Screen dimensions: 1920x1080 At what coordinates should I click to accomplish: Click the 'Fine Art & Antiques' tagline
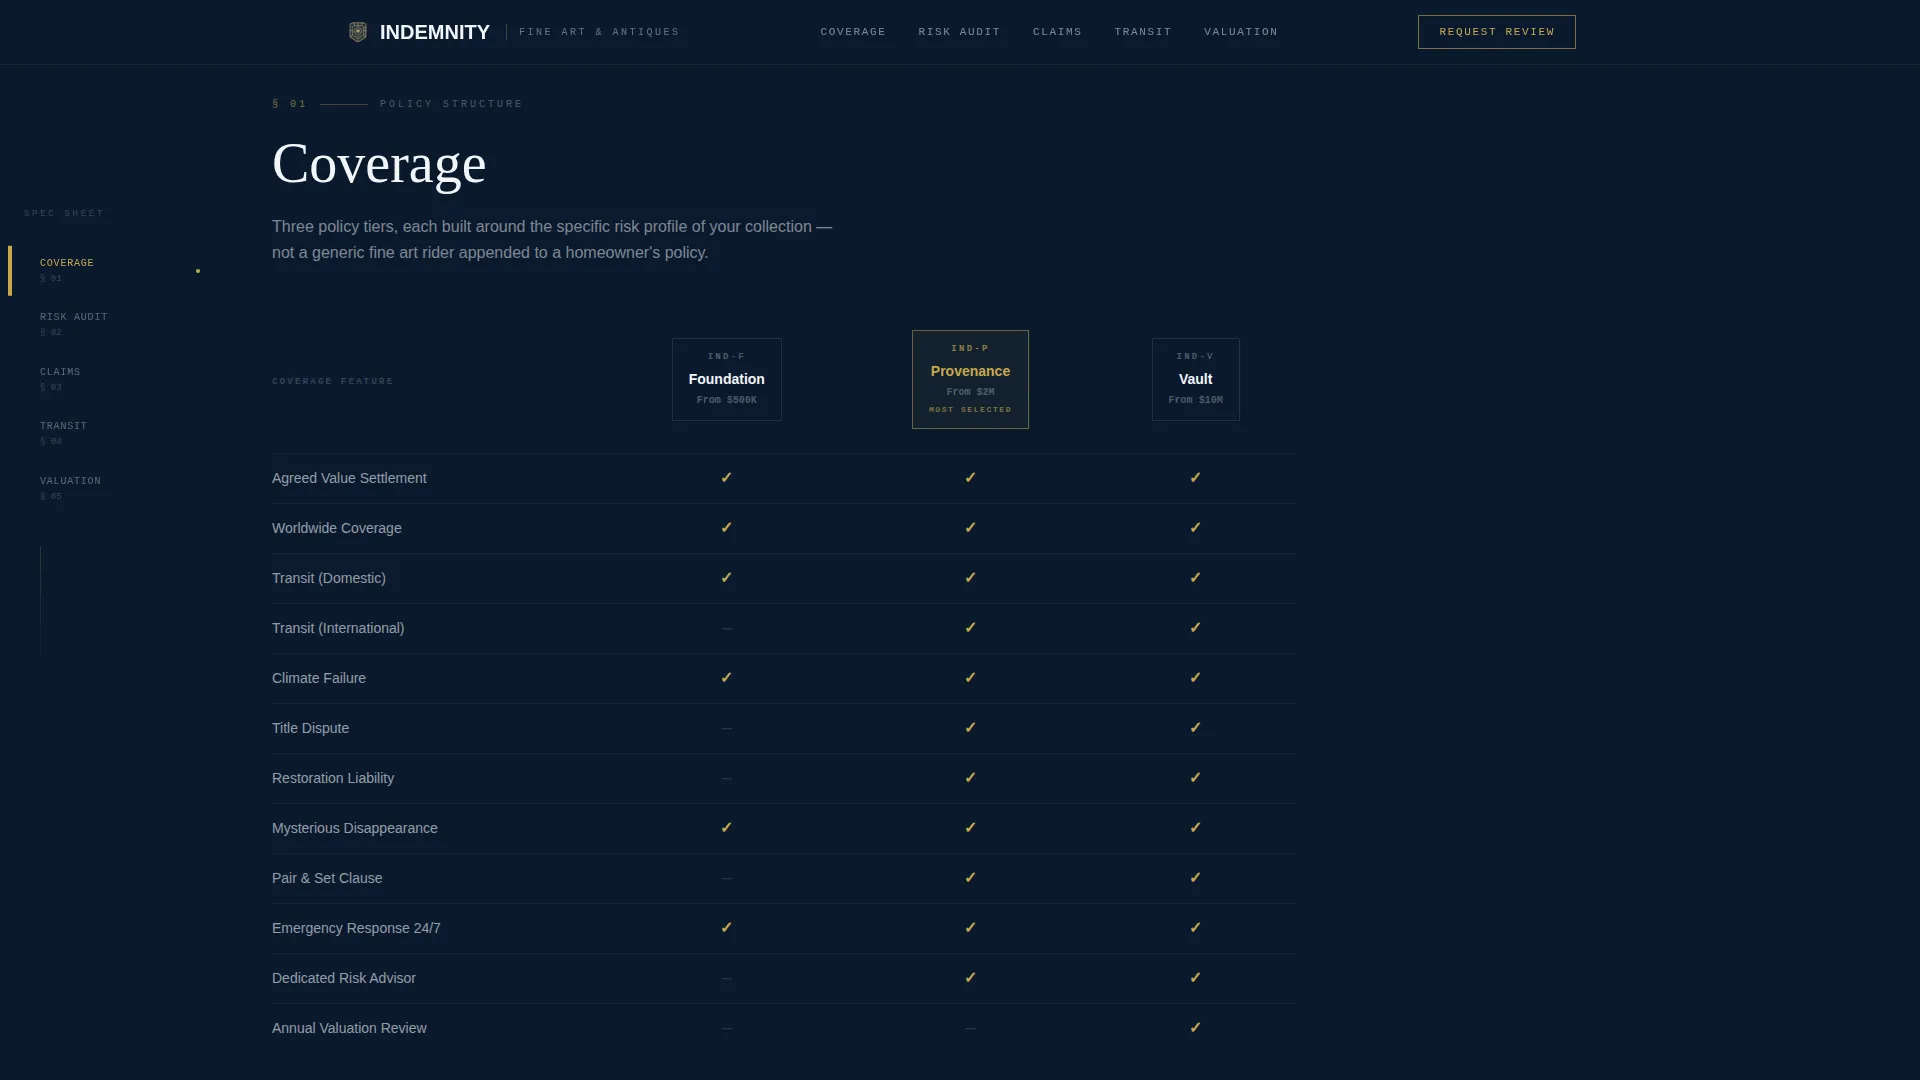click(599, 32)
